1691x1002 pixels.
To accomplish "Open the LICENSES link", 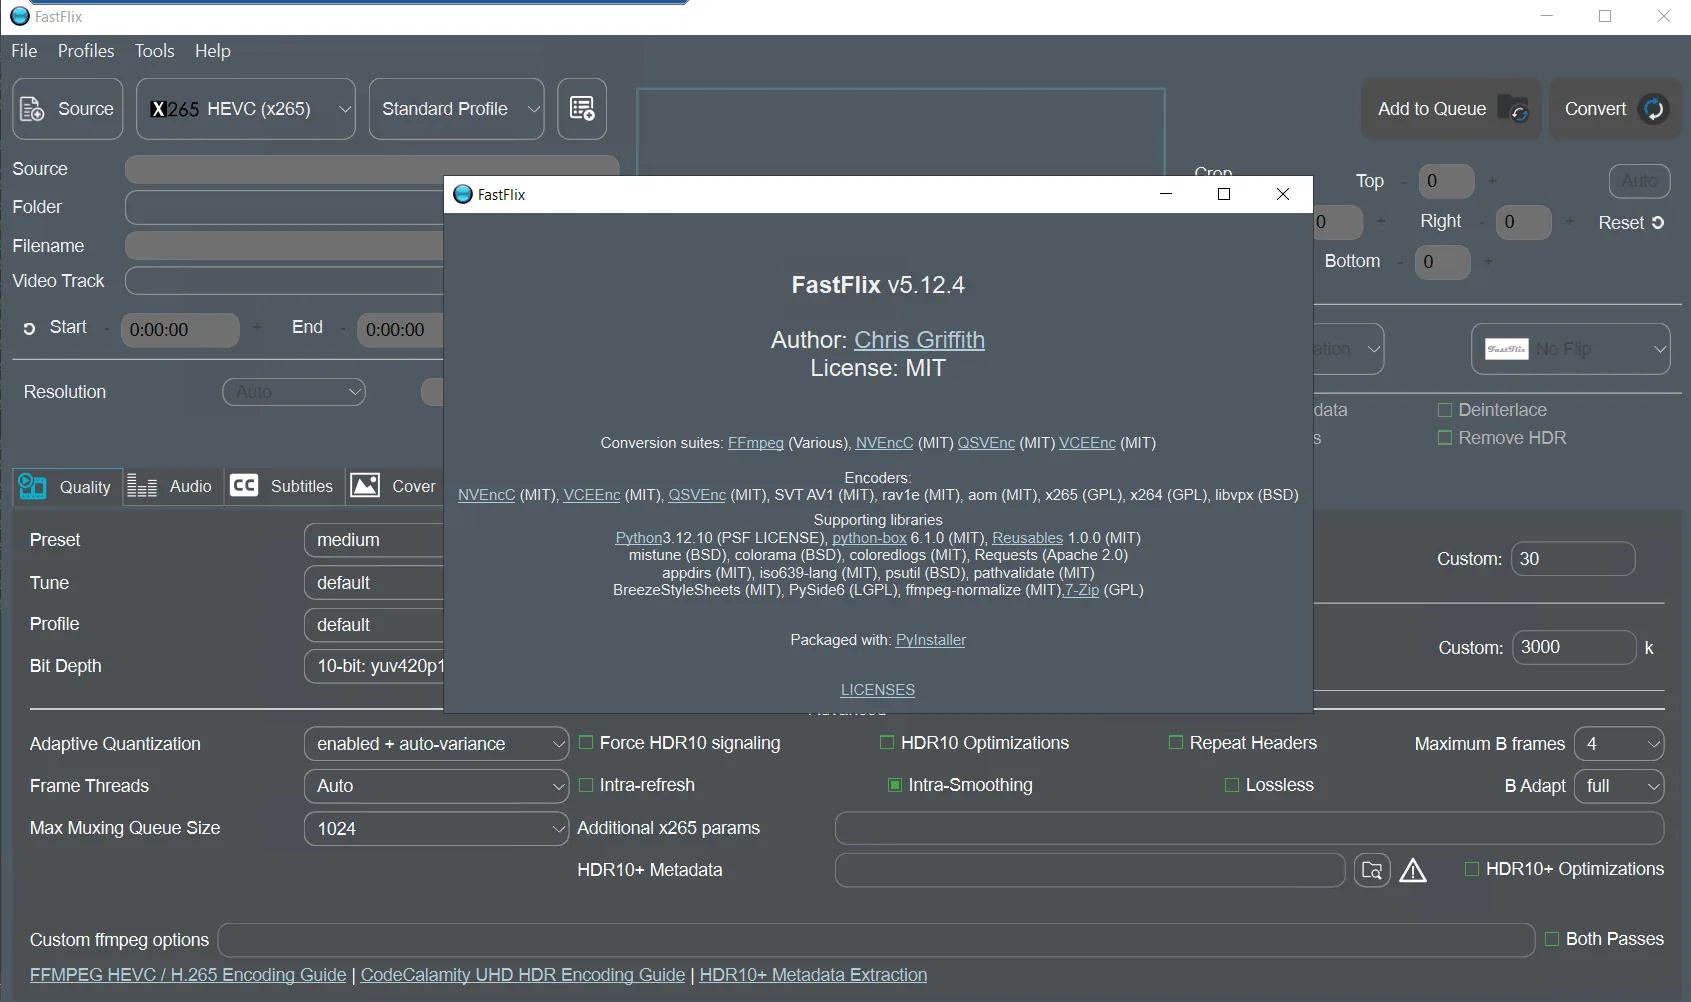I will pos(877,690).
